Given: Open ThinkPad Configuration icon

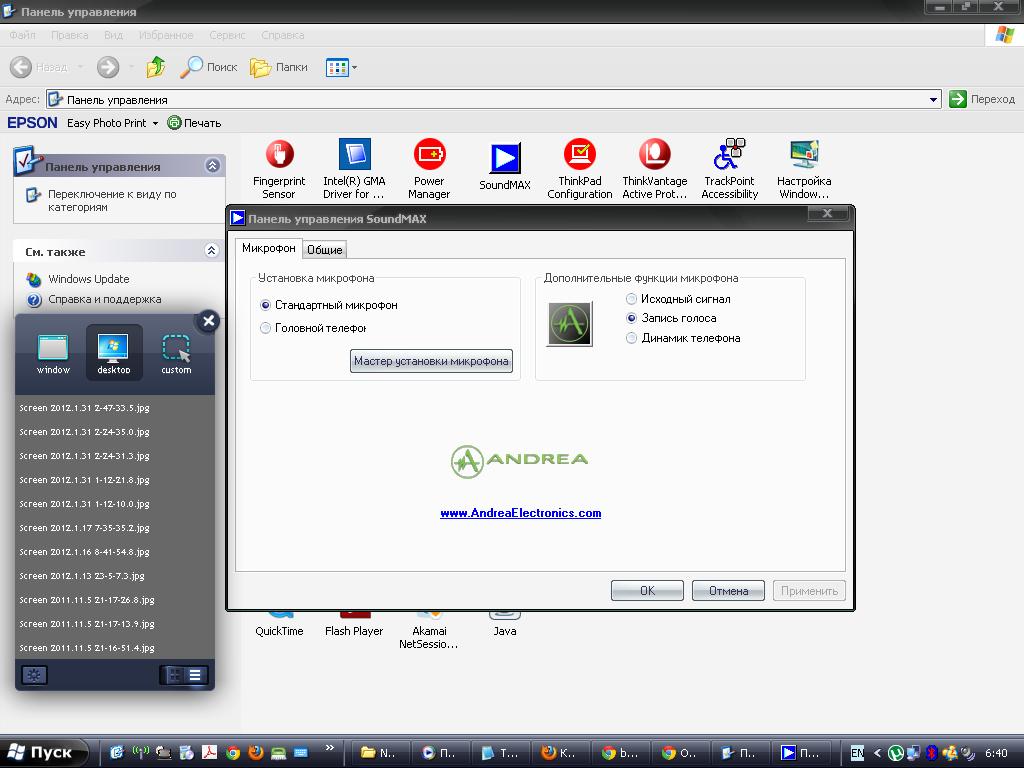Looking at the screenshot, I should pyautogui.click(x=579, y=168).
